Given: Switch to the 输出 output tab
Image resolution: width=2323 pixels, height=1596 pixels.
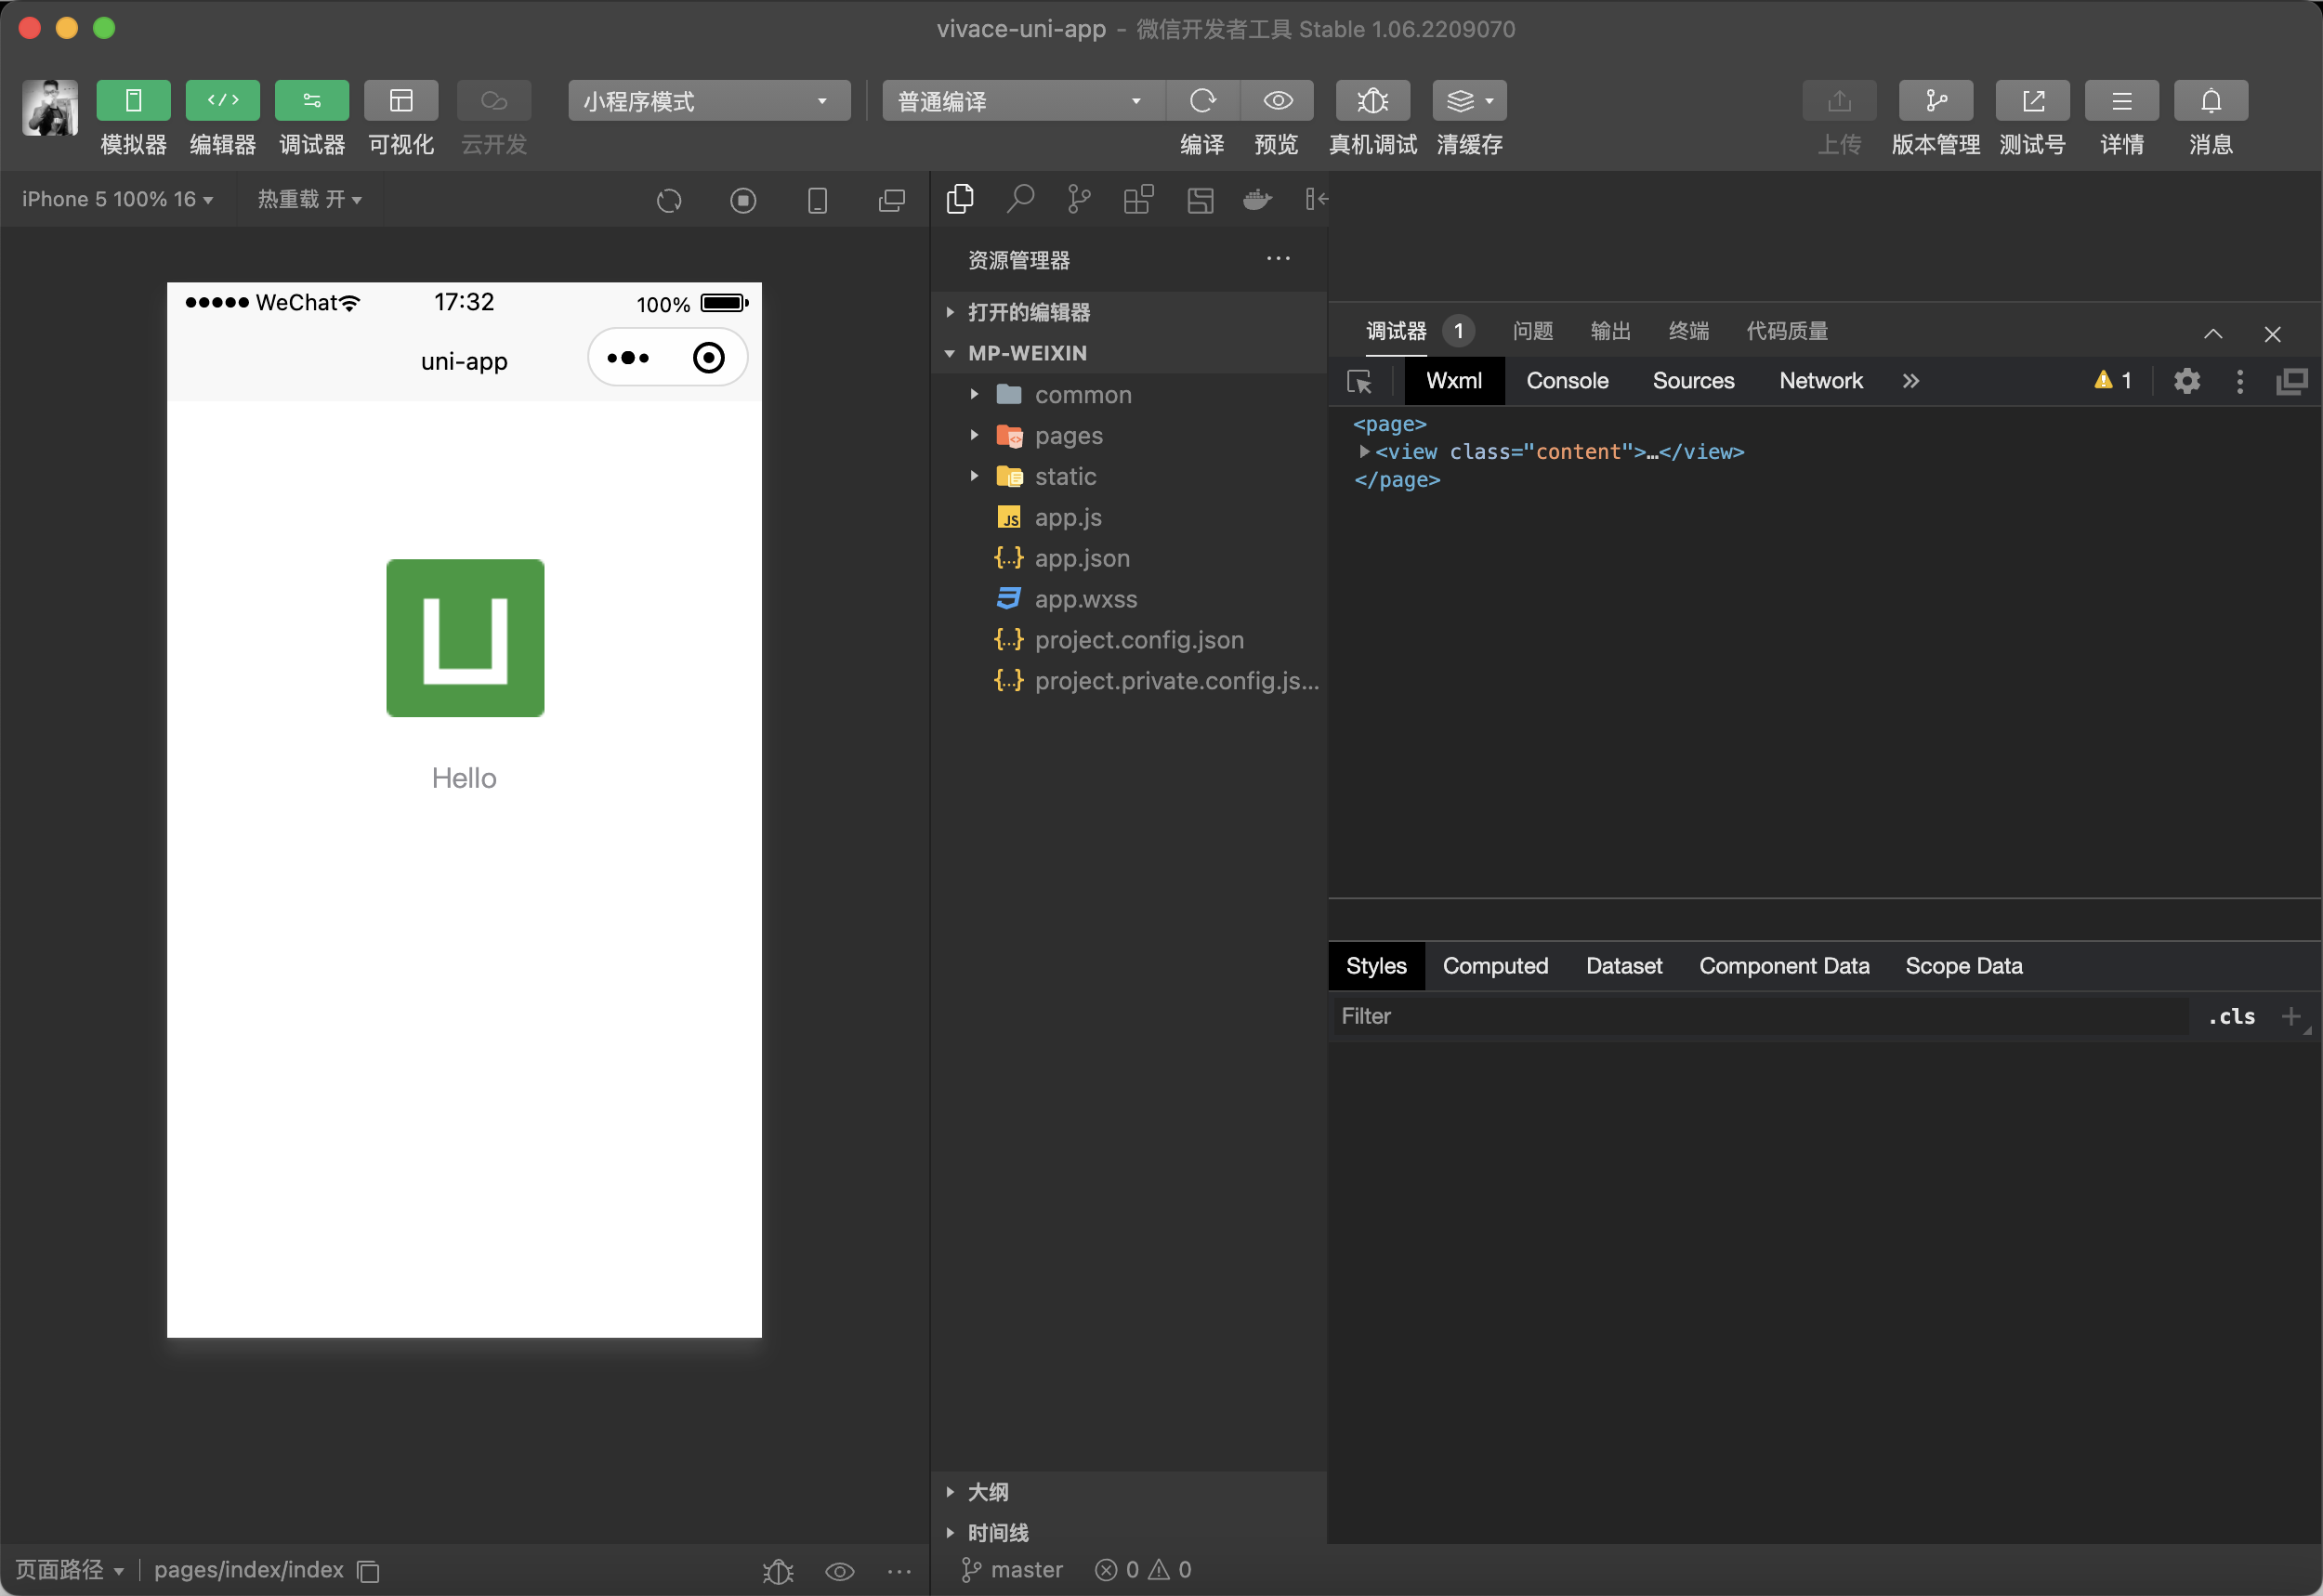Looking at the screenshot, I should [1610, 331].
